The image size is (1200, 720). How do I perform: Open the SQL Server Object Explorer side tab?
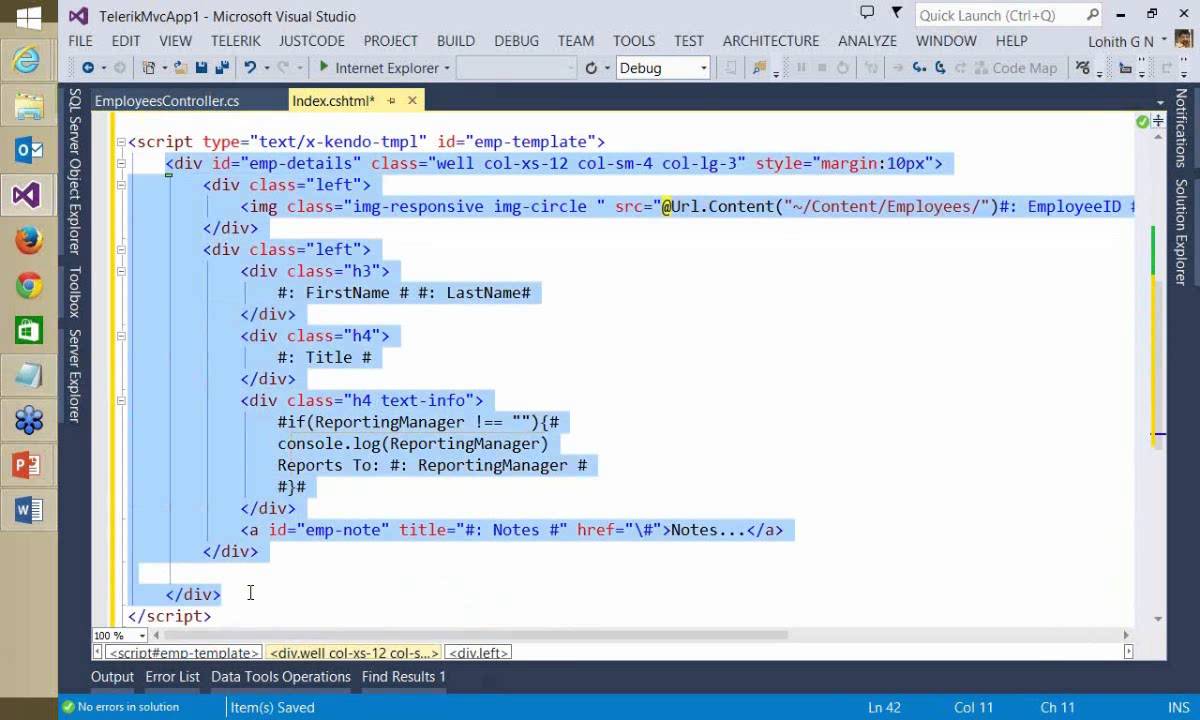(x=75, y=171)
